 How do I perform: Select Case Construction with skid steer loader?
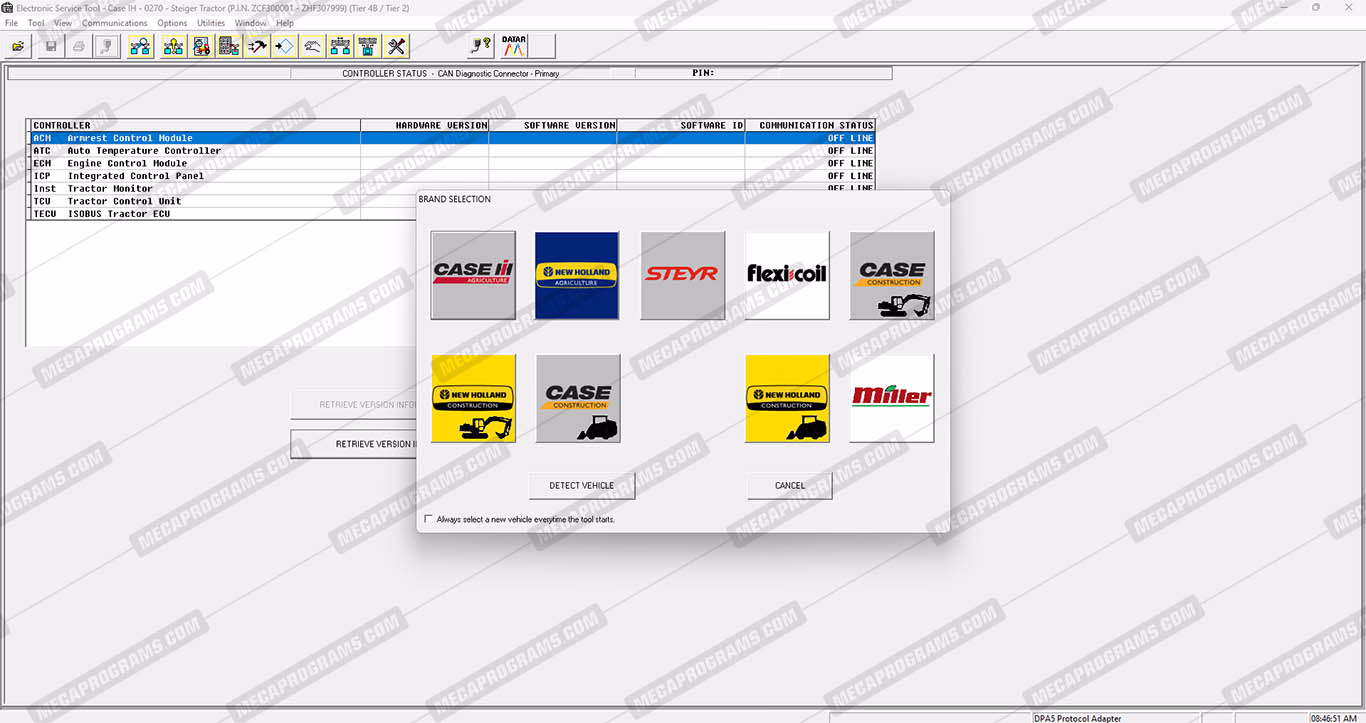pyautogui.click(x=577, y=398)
